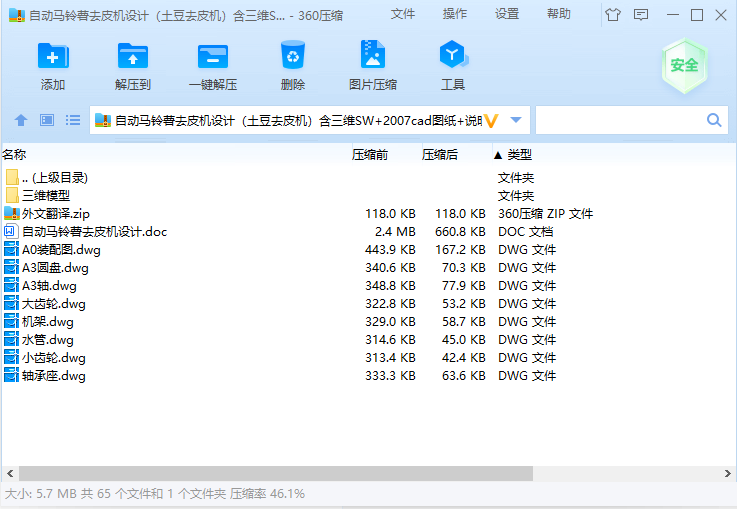Click the 添加 (Add) toolbar icon

[x=53, y=56]
